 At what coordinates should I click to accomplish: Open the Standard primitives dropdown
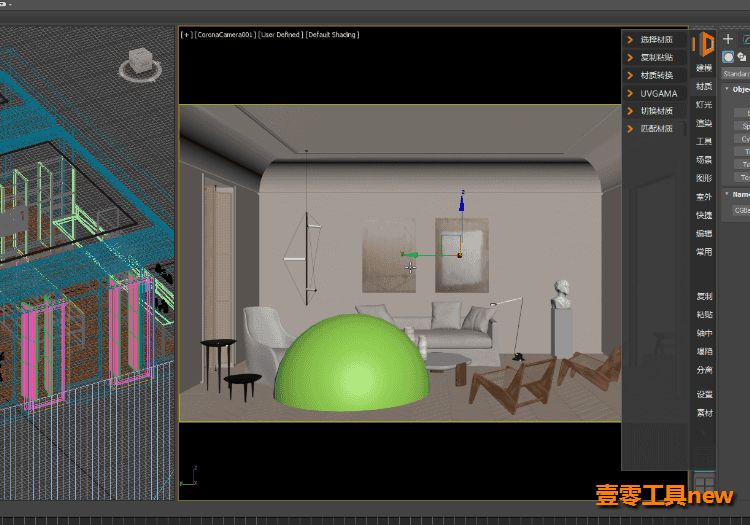tap(736, 74)
